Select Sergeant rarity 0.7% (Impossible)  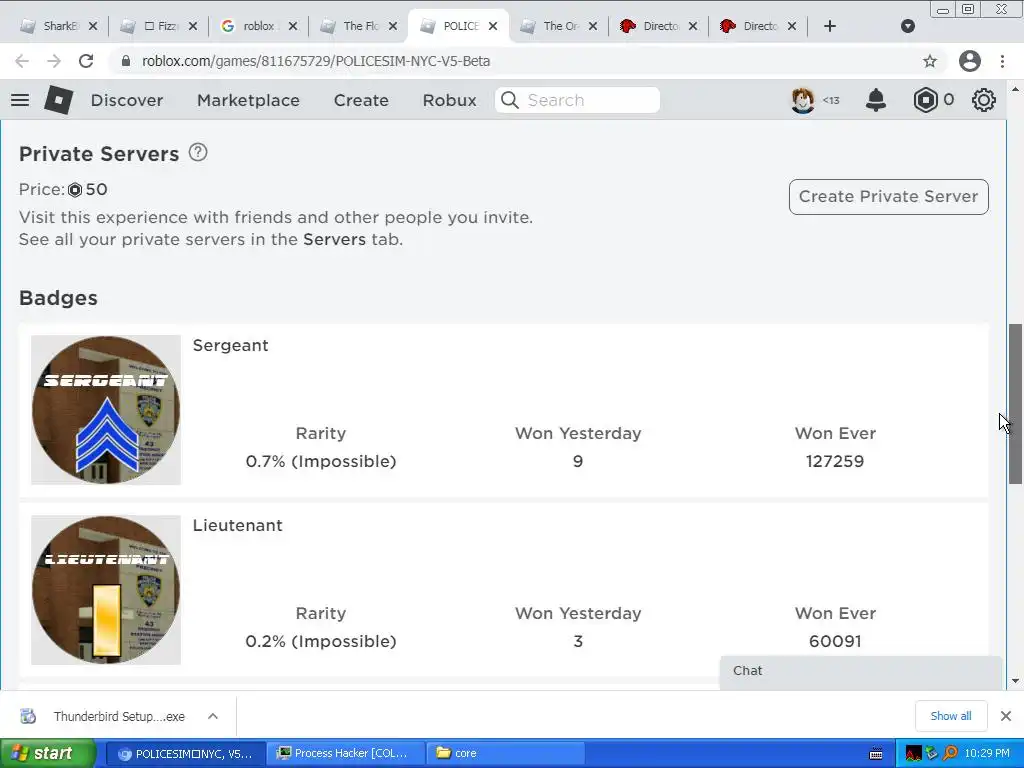[321, 461]
